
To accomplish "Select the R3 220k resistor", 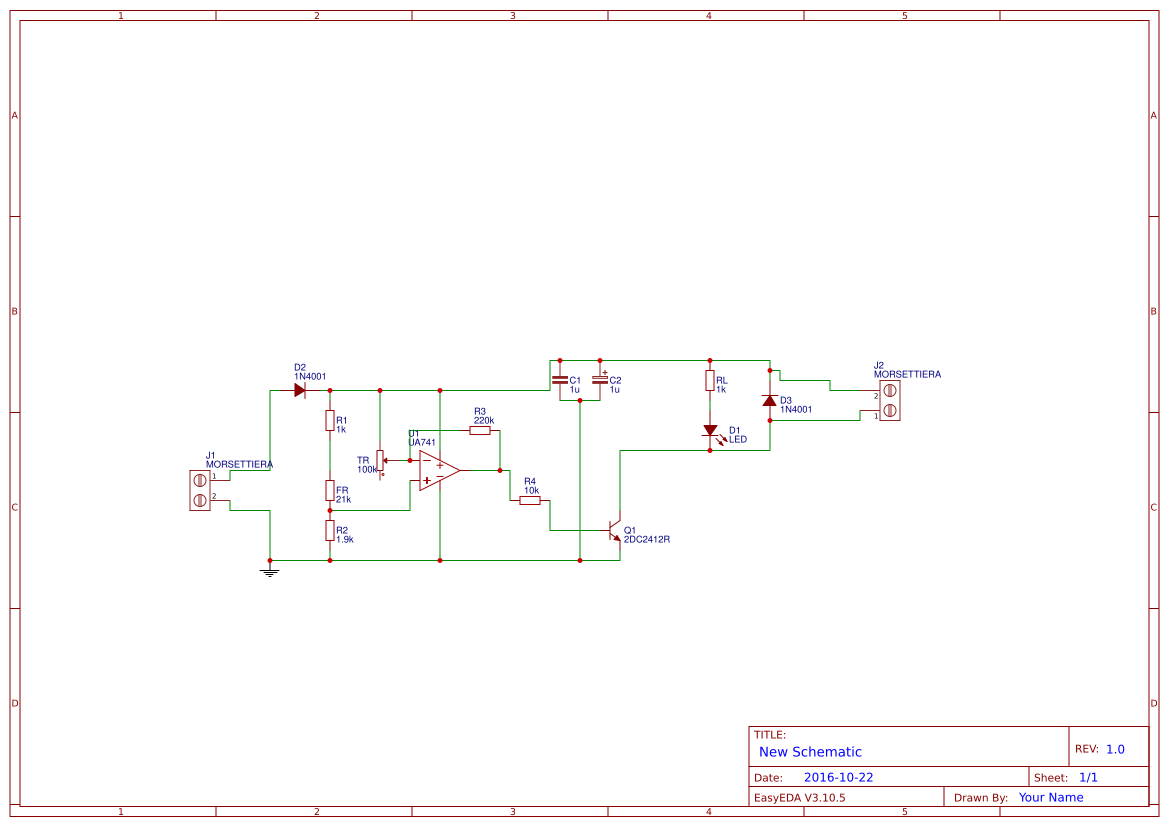I will (x=479, y=431).
